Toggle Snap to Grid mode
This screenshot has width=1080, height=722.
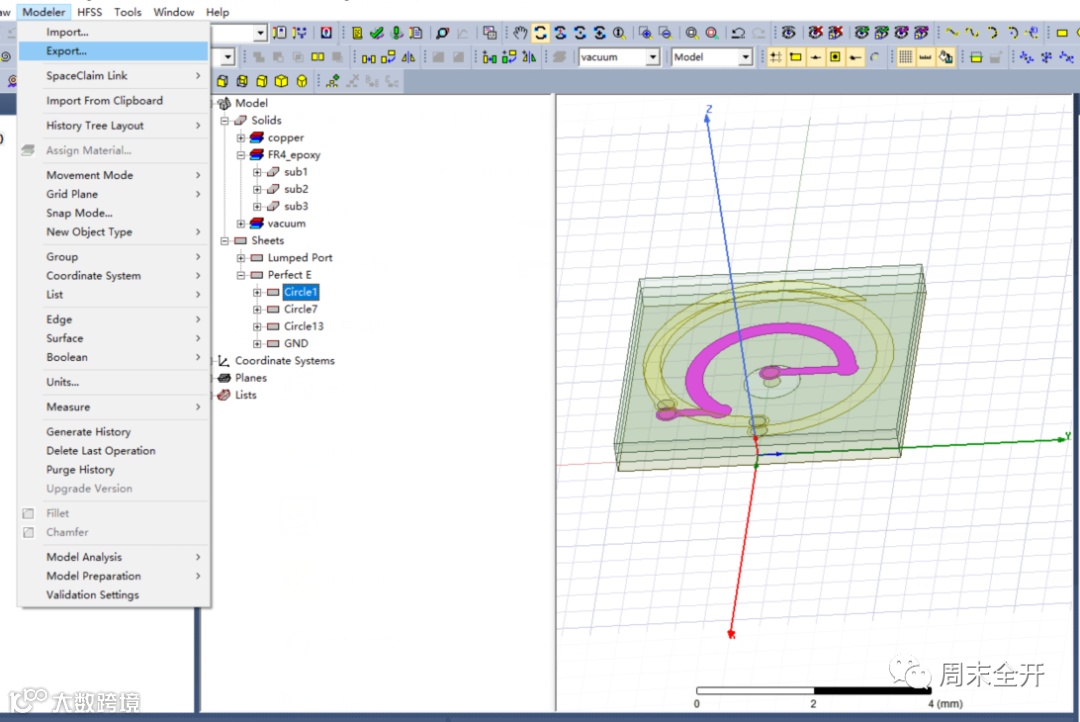coord(776,57)
